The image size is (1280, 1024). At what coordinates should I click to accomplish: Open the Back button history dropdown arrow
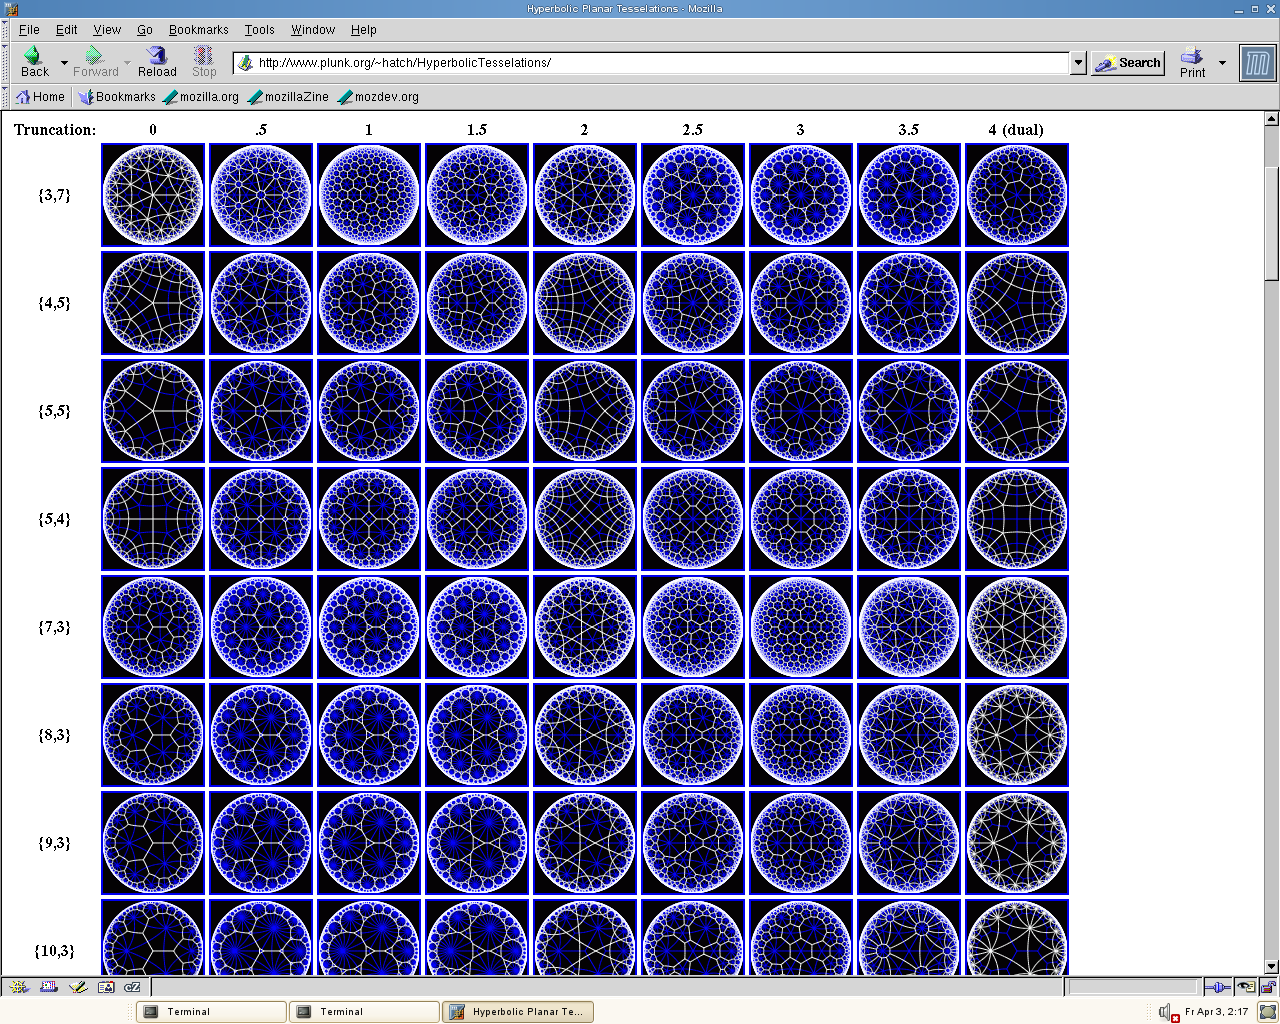64,63
